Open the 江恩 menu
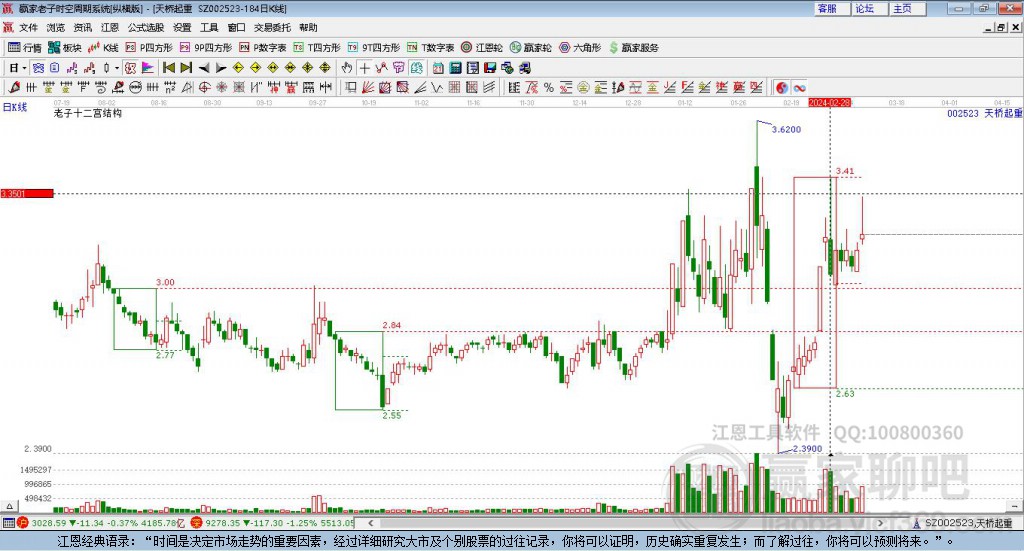The height and width of the screenshot is (551, 1024). [x=110, y=27]
